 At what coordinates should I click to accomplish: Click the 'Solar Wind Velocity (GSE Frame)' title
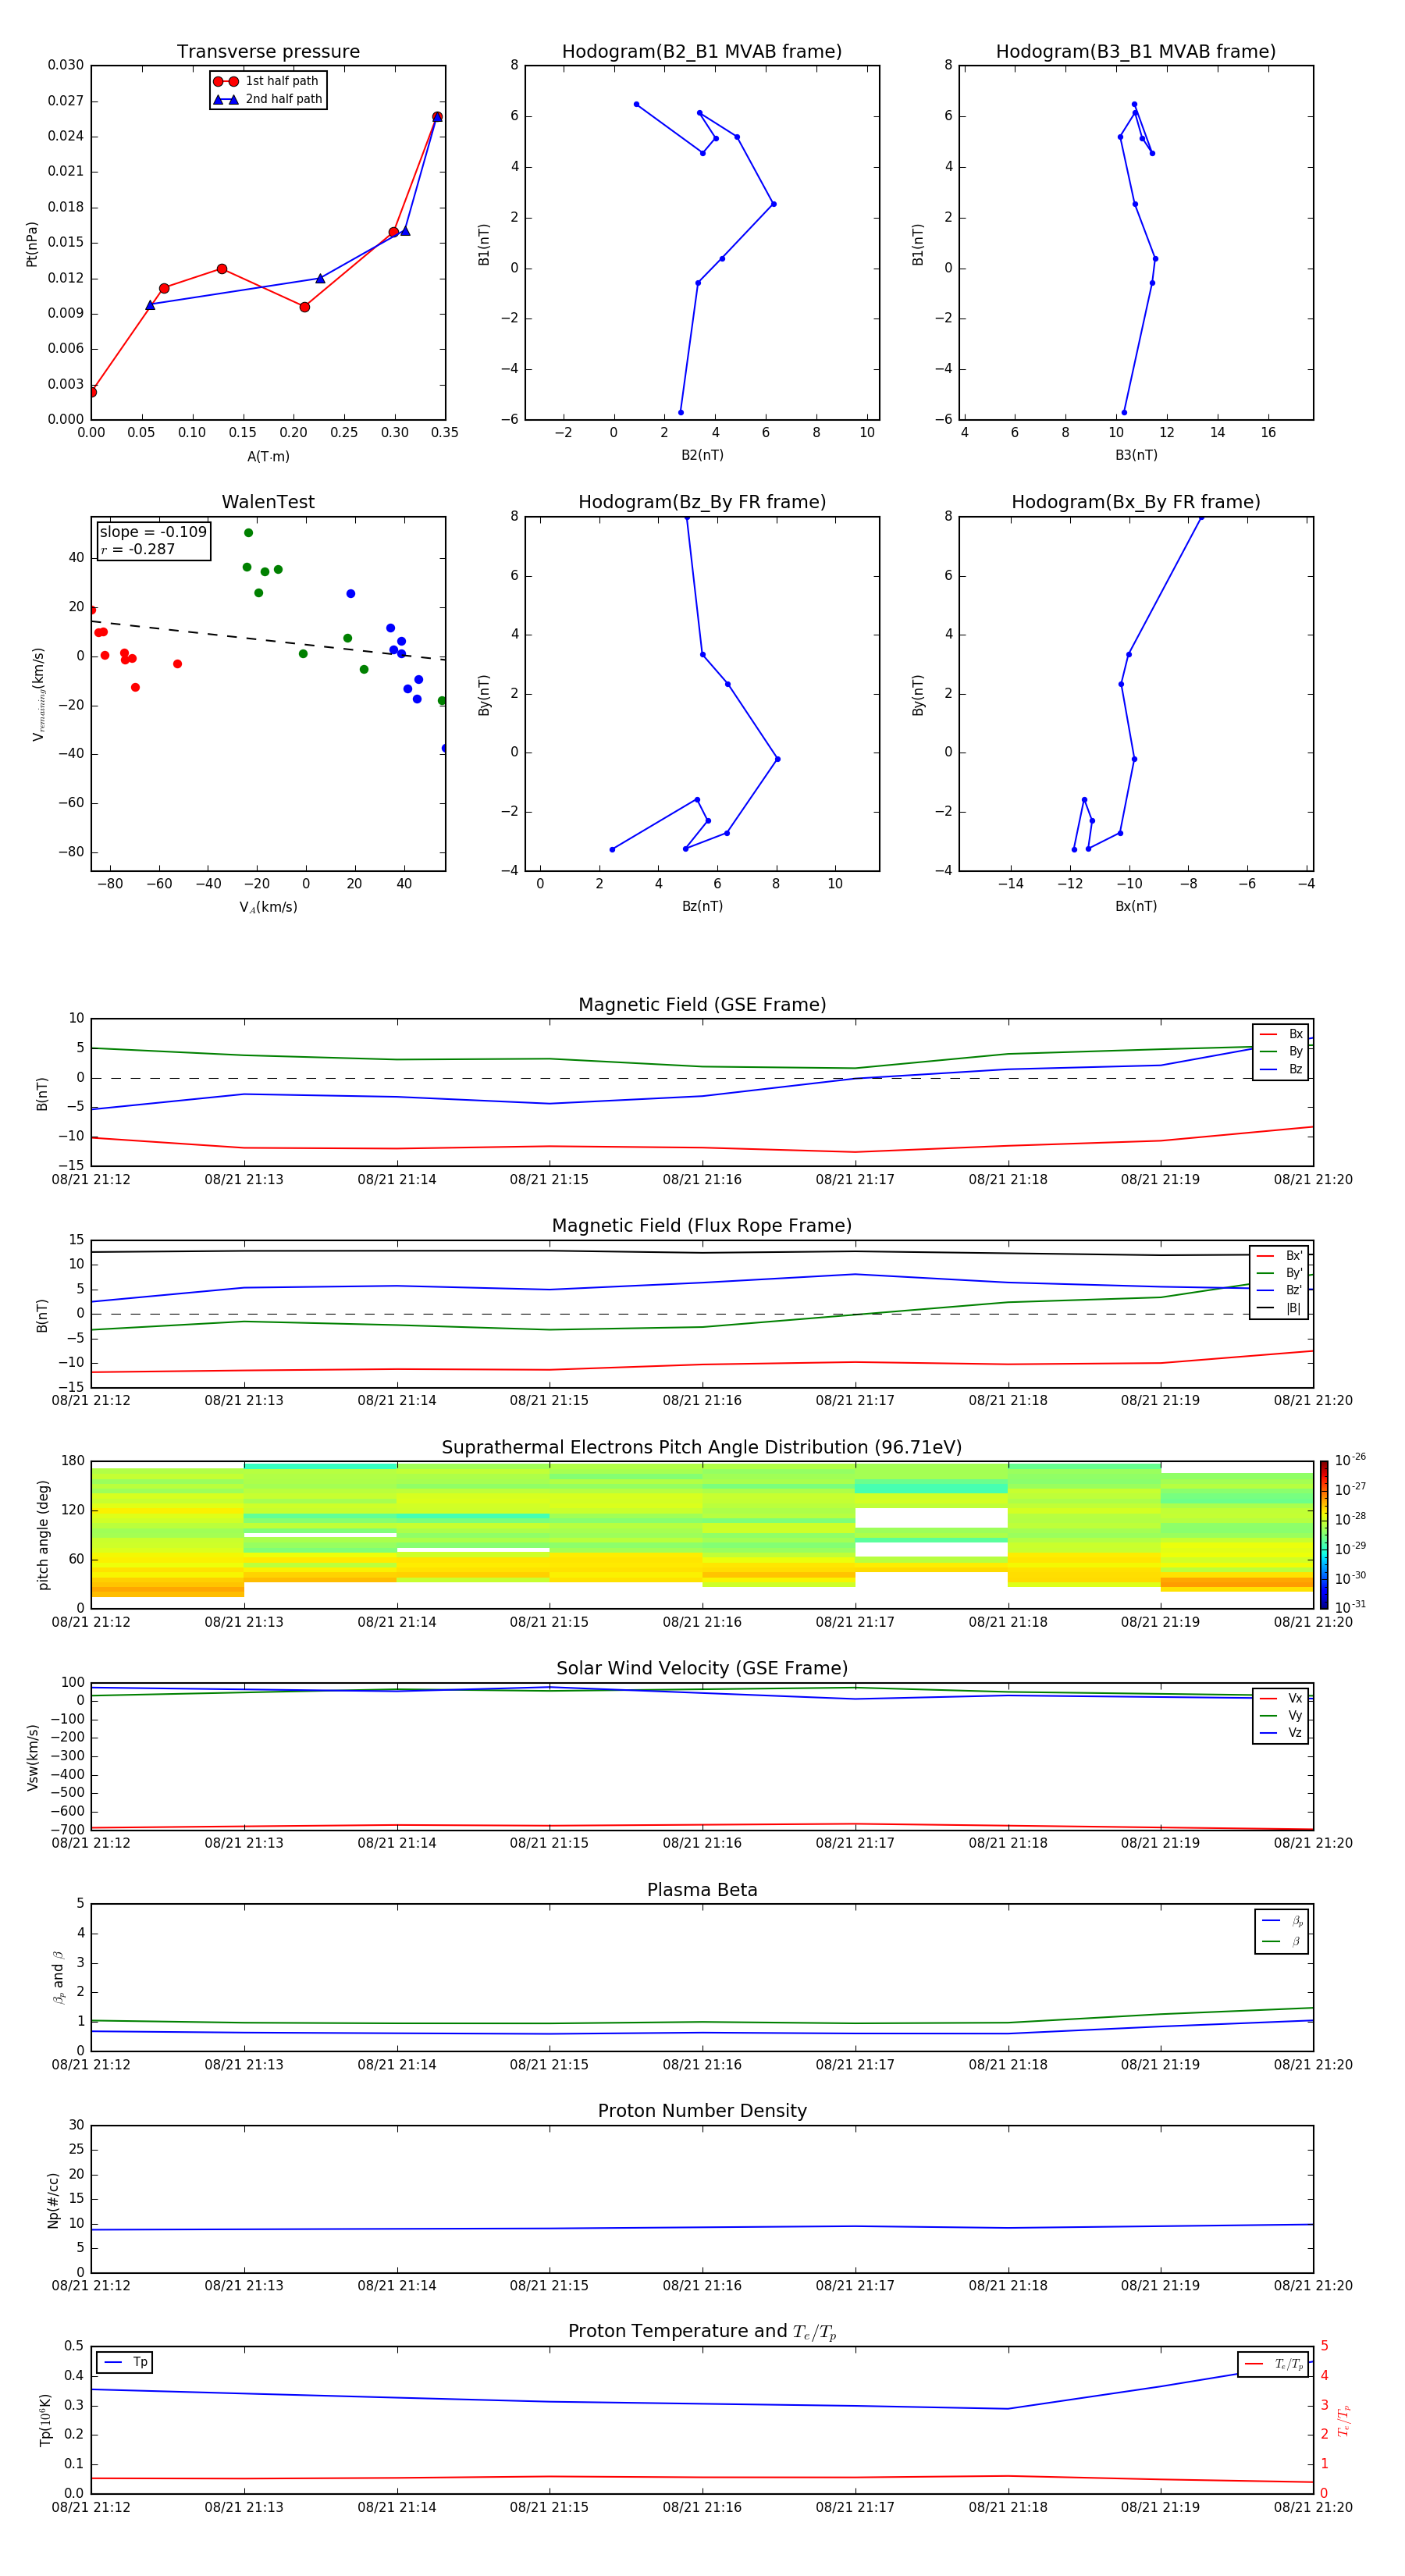[702, 1668]
